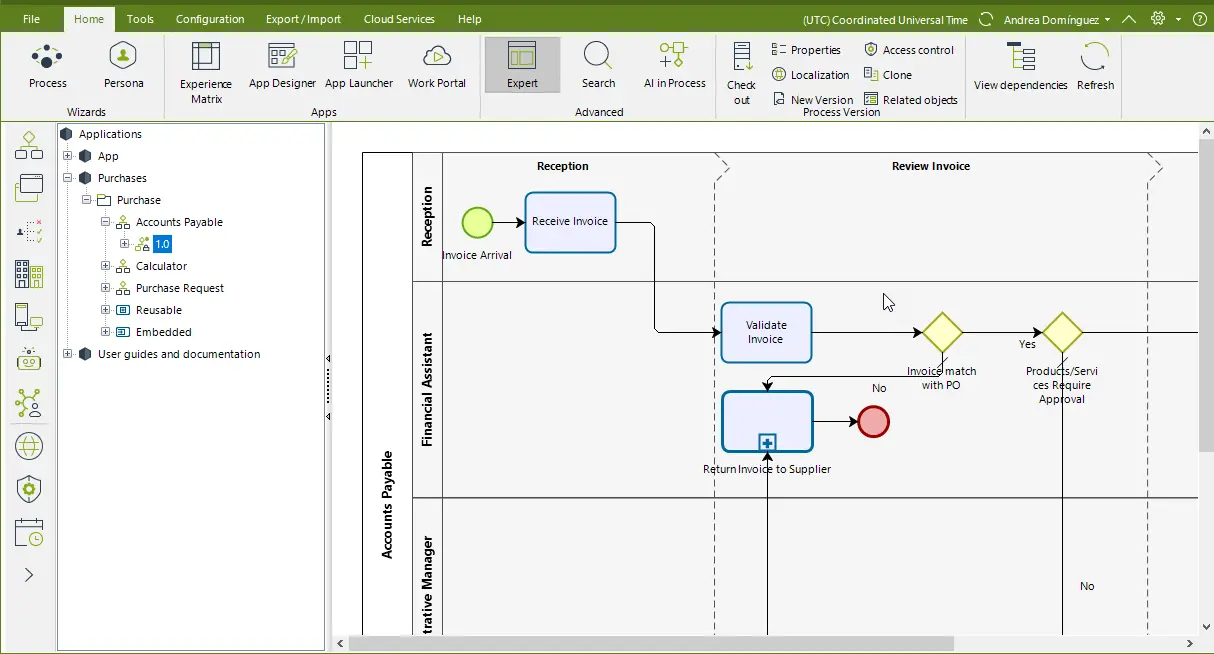
Task: Open the Experience Matrix
Action: click(x=206, y=72)
